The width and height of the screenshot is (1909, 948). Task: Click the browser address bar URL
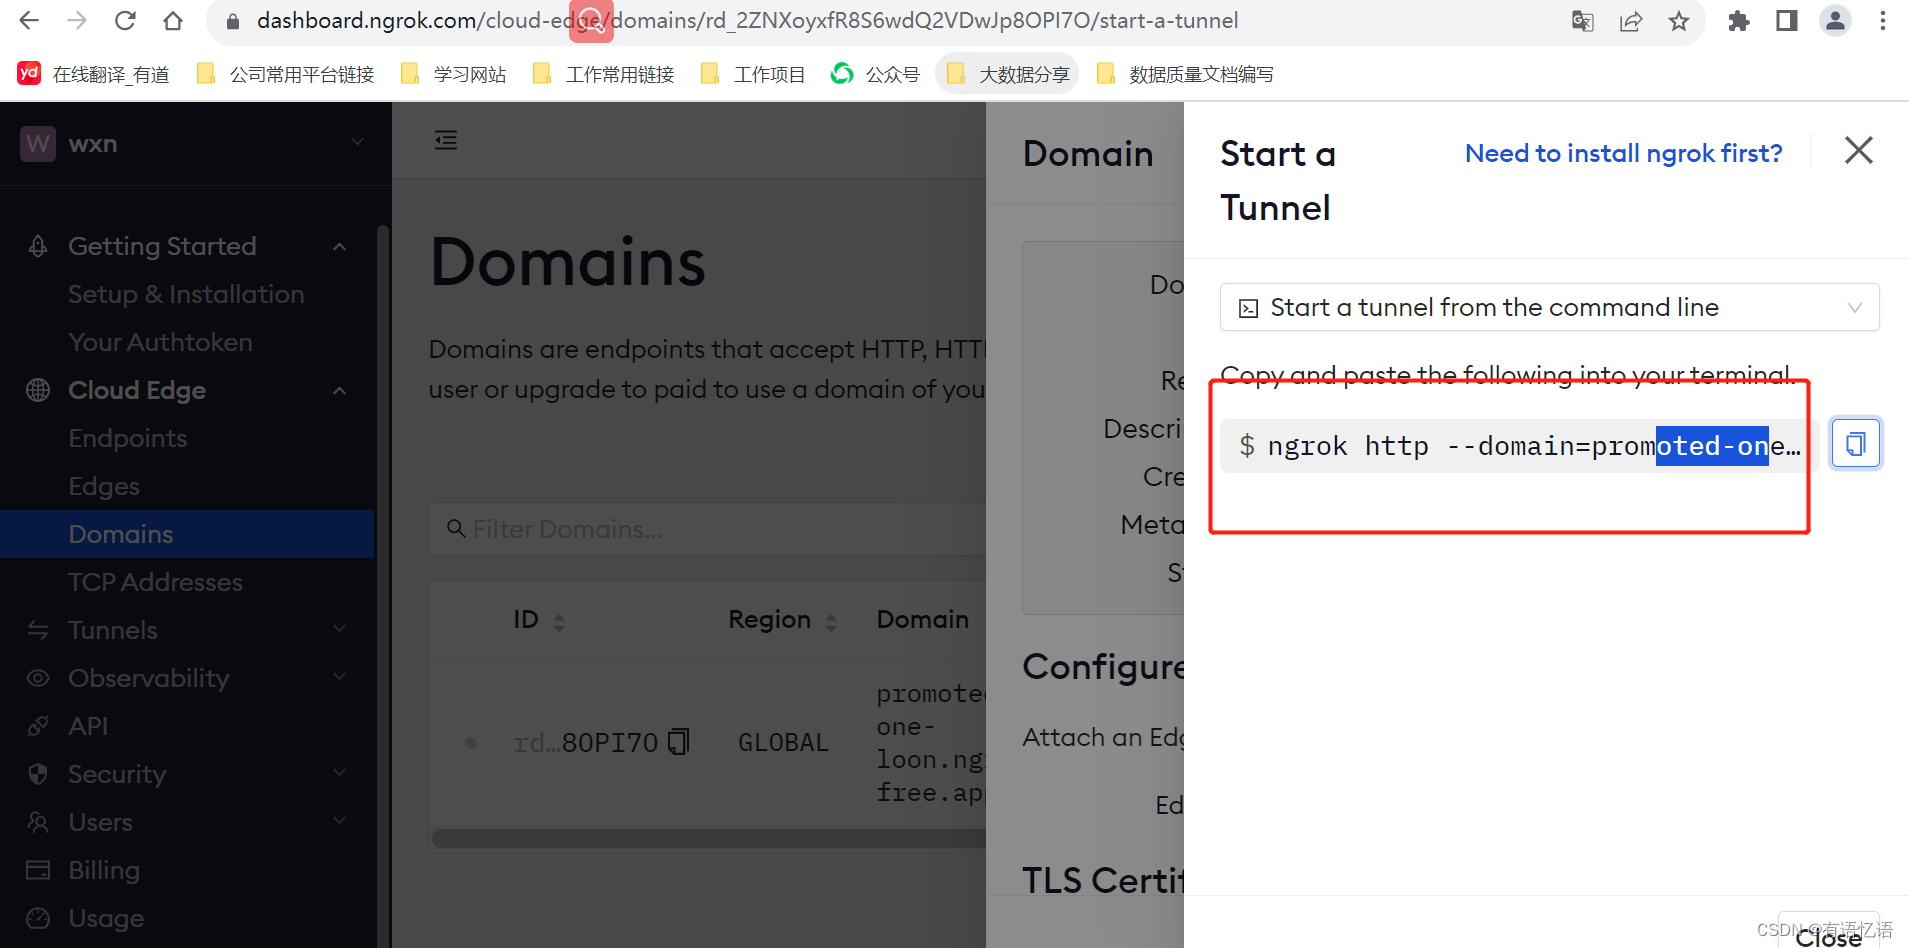coord(747,21)
